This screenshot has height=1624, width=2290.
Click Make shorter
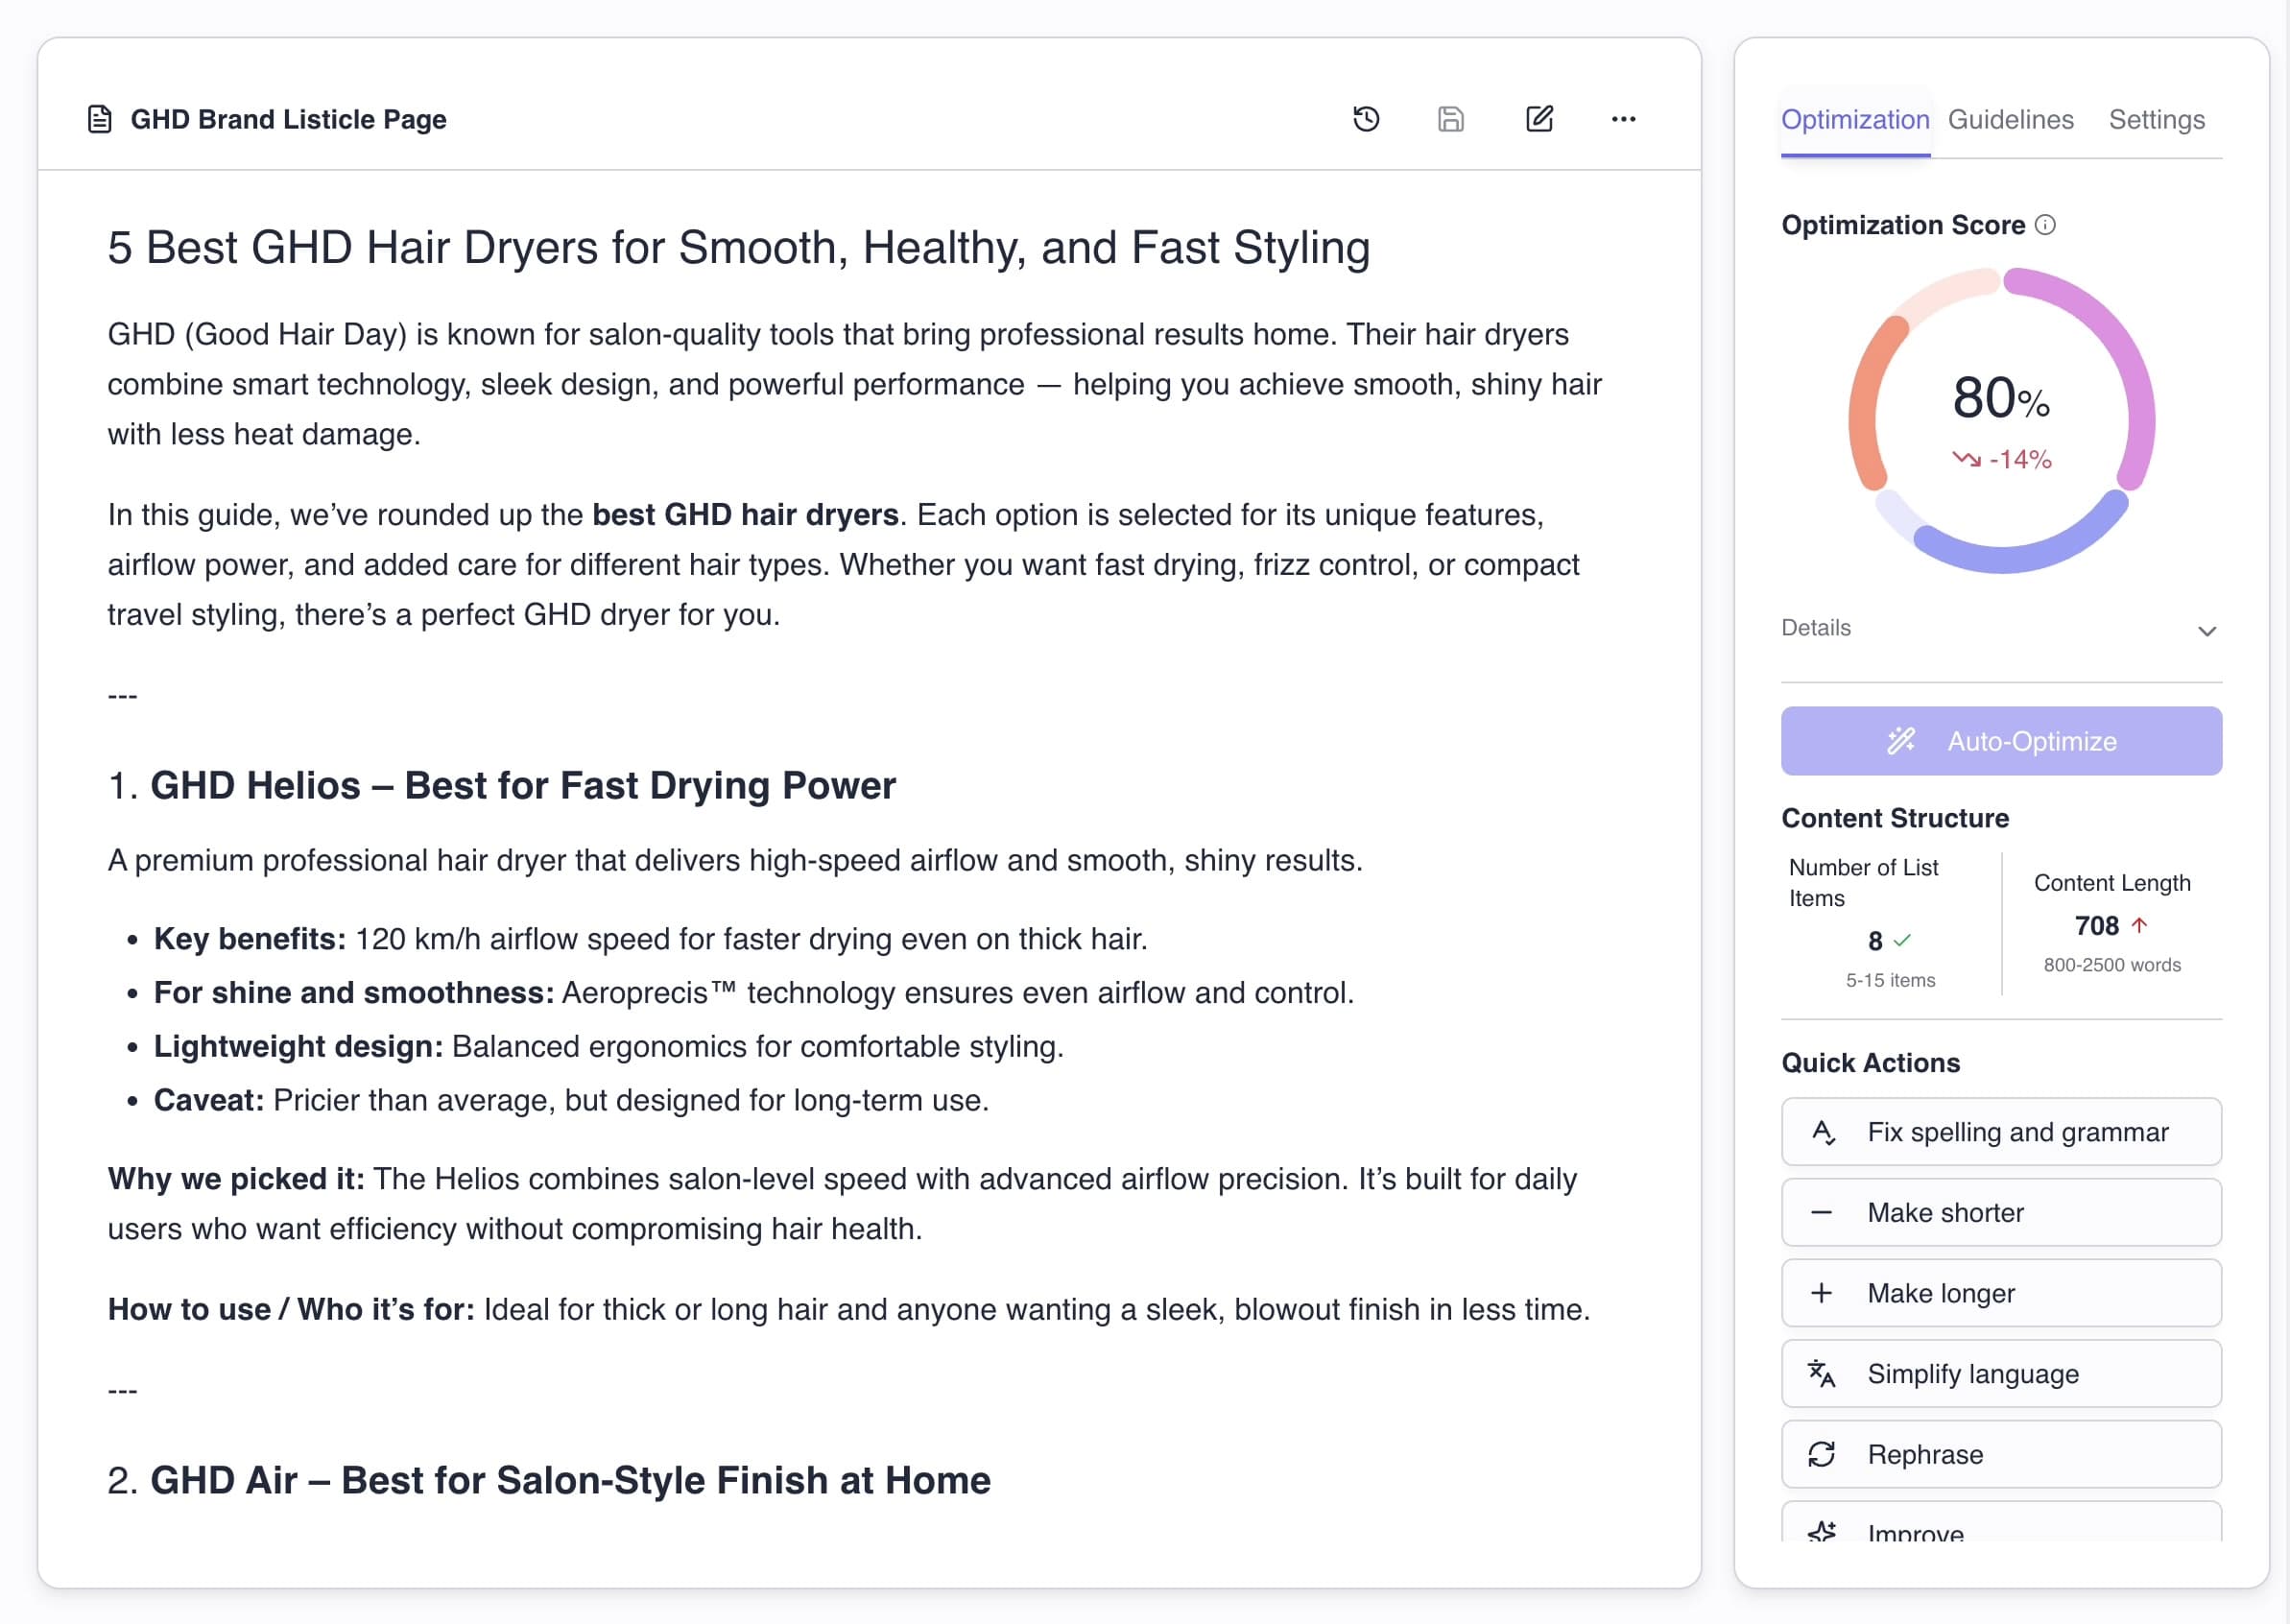pyautogui.click(x=2000, y=1212)
